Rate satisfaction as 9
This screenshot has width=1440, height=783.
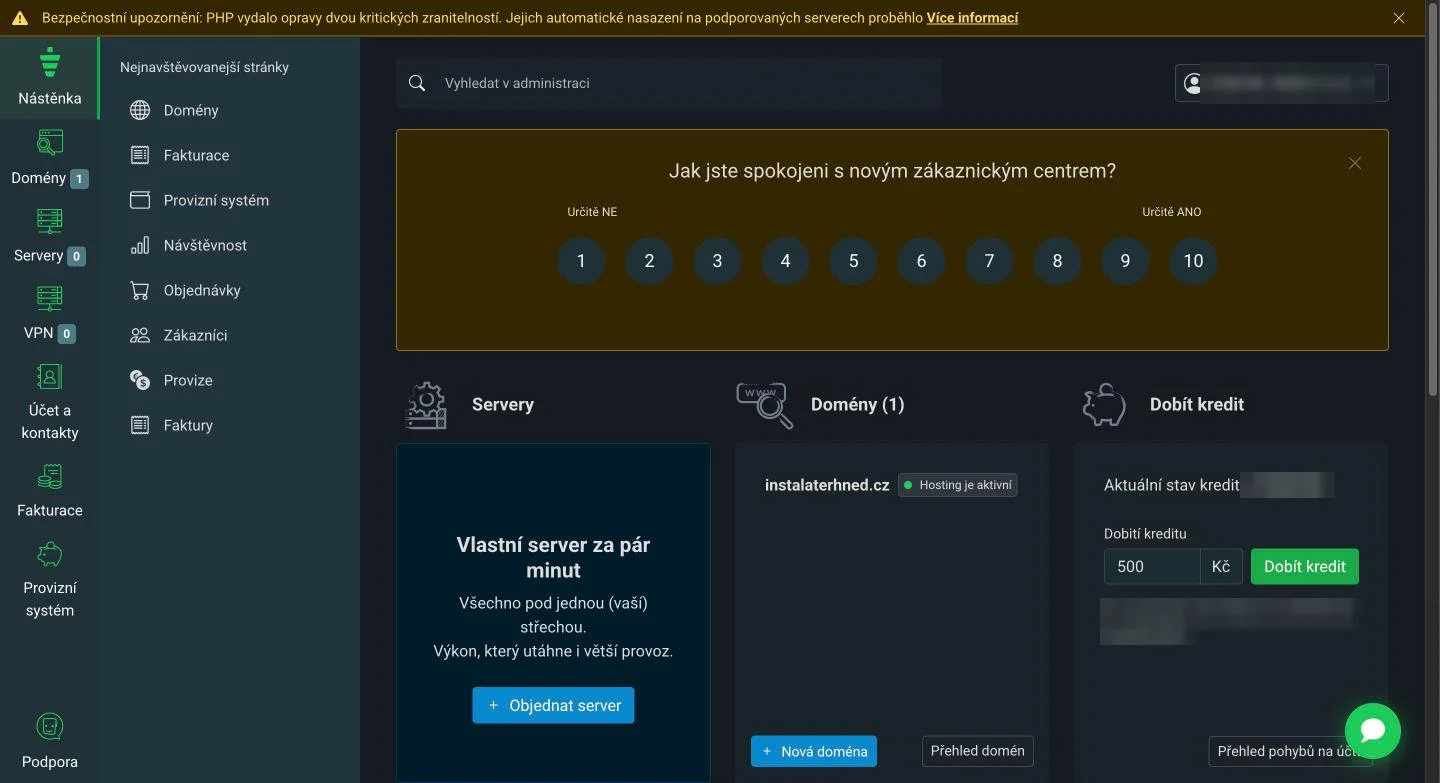(1125, 261)
